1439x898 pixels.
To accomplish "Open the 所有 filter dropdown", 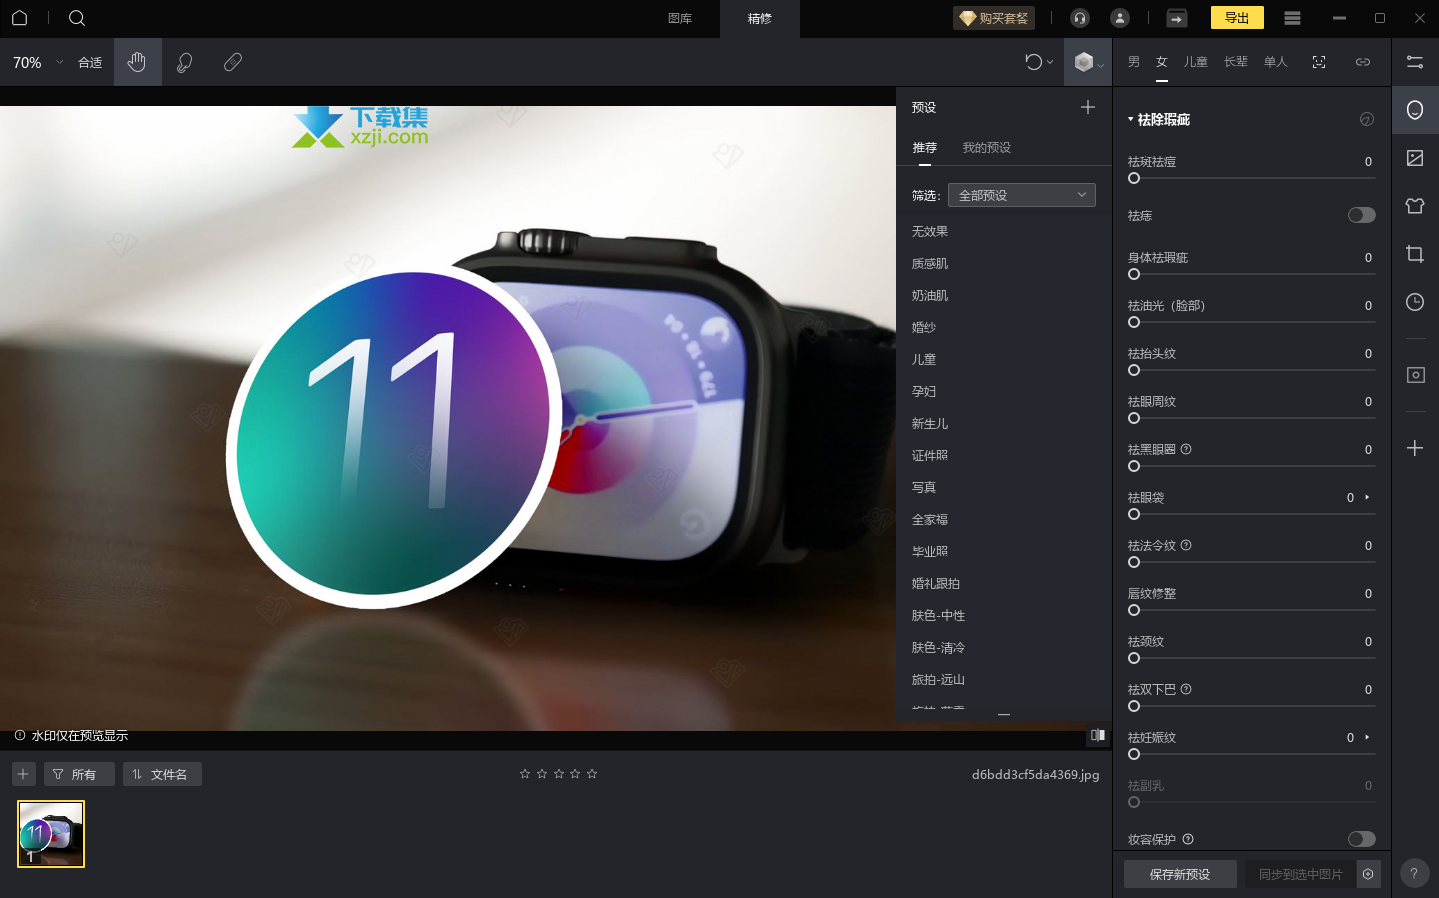I will tap(79, 774).
